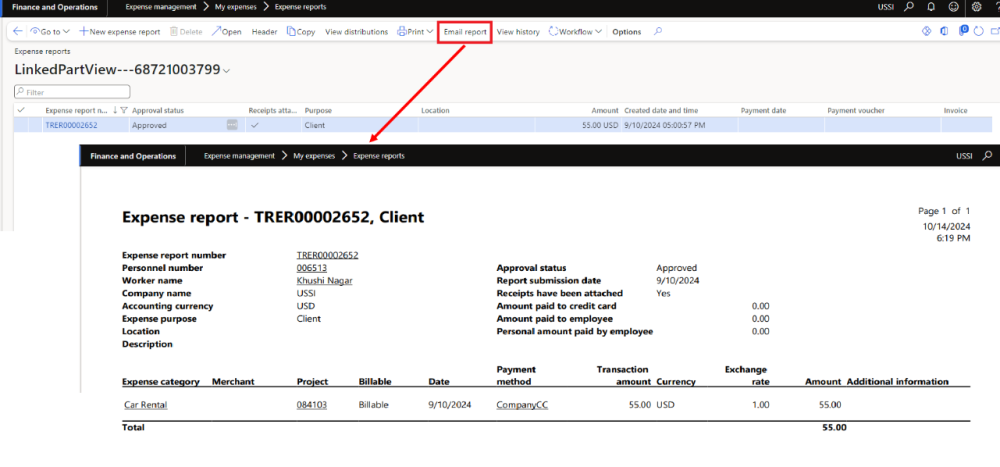
Task: Click the Invoice column header
Action: [955, 110]
